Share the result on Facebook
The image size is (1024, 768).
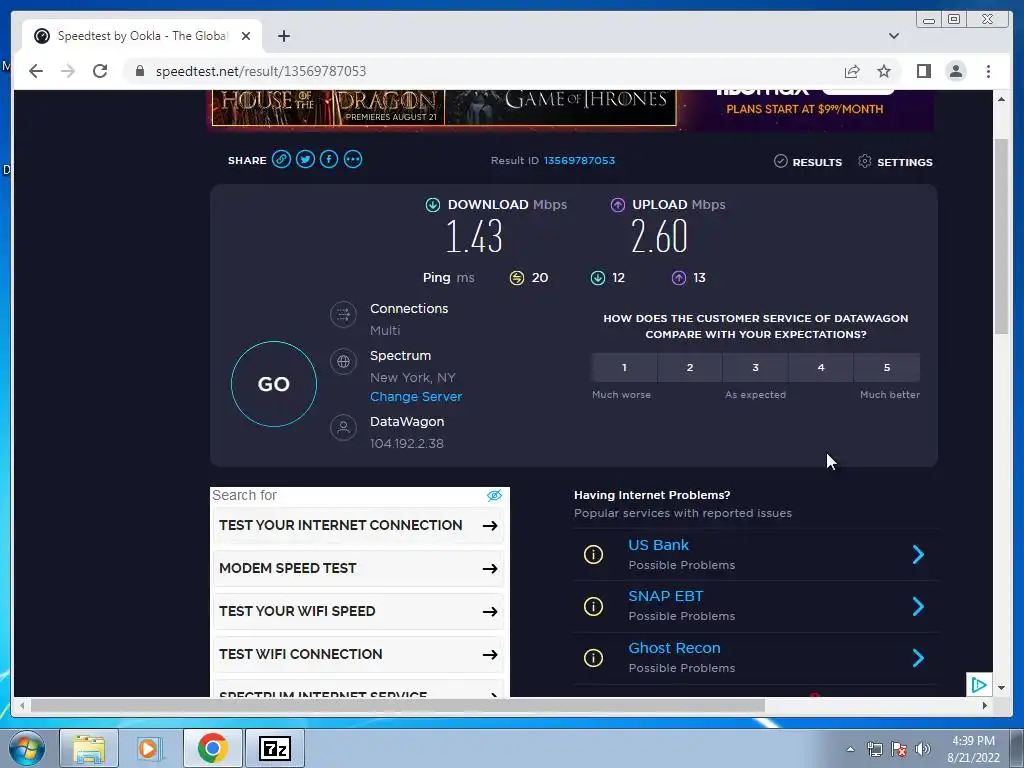pos(329,159)
